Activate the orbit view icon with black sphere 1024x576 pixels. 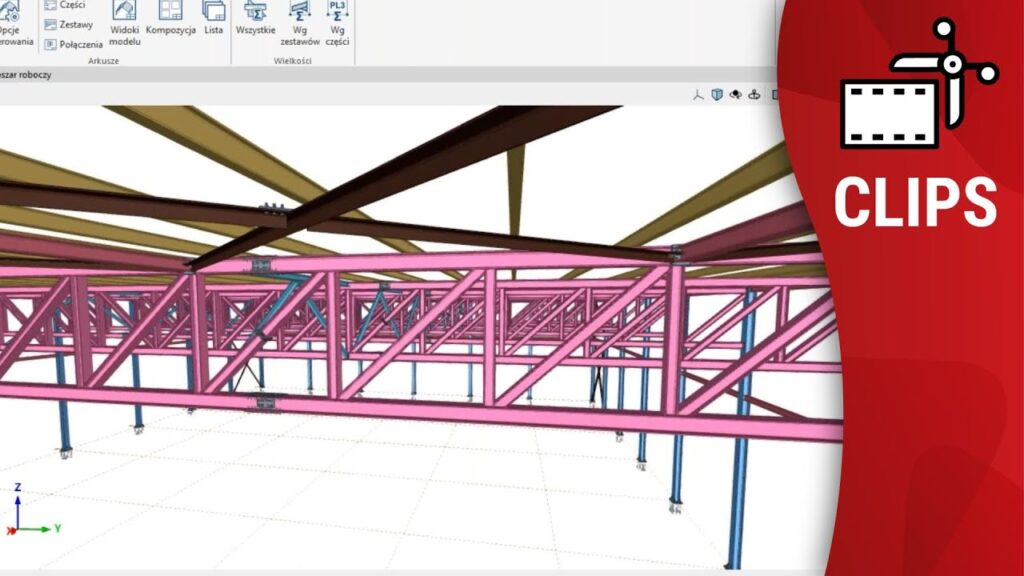(x=735, y=95)
